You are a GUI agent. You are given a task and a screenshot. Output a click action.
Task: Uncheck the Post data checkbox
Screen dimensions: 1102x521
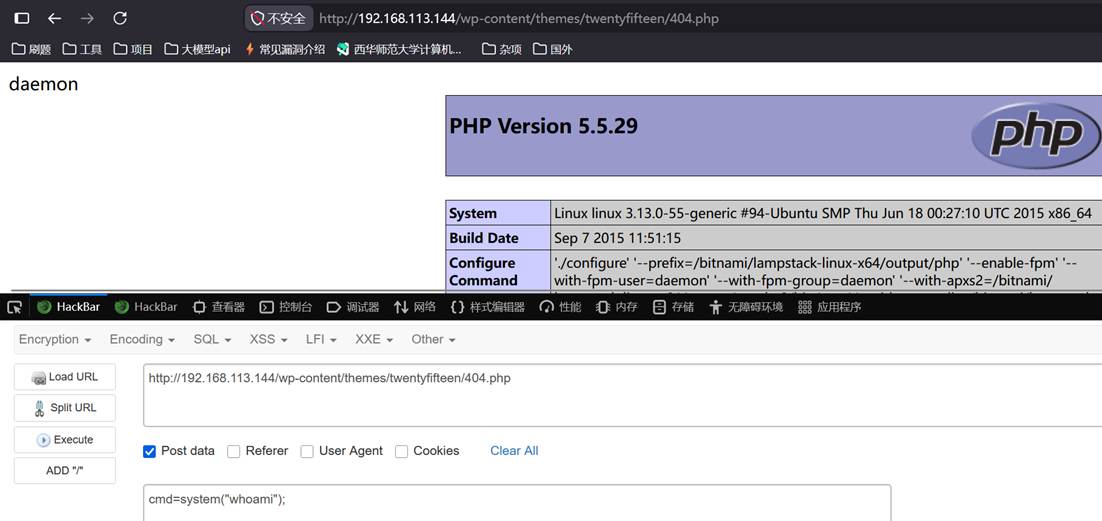pyautogui.click(x=149, y=451)
